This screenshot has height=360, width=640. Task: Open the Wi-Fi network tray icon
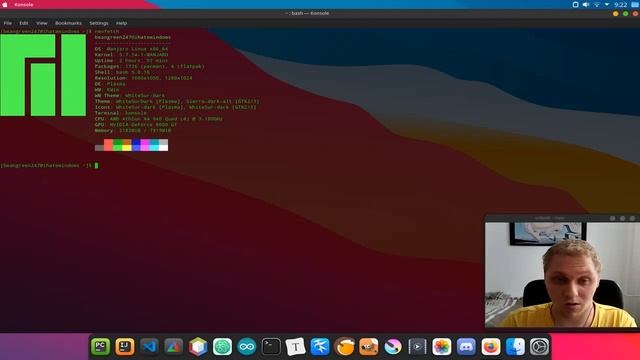tap(596, 4)
